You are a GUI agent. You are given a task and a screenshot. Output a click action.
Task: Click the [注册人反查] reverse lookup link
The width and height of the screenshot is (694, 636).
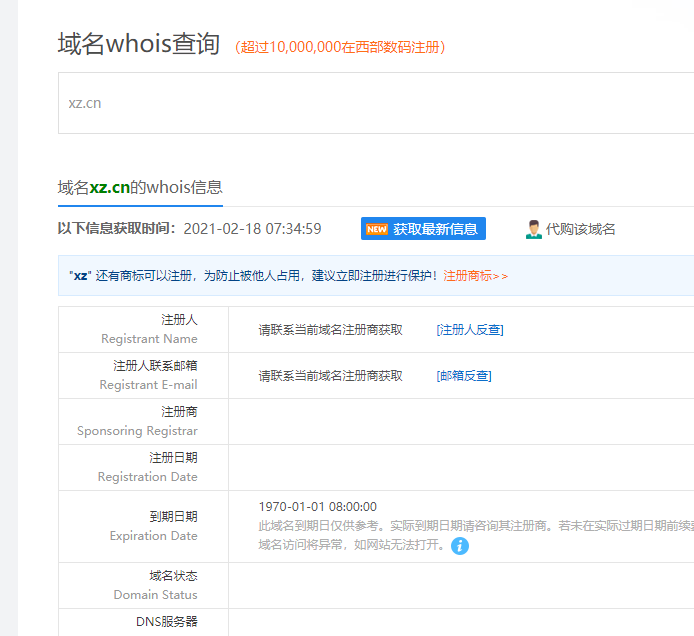[470, 330]
